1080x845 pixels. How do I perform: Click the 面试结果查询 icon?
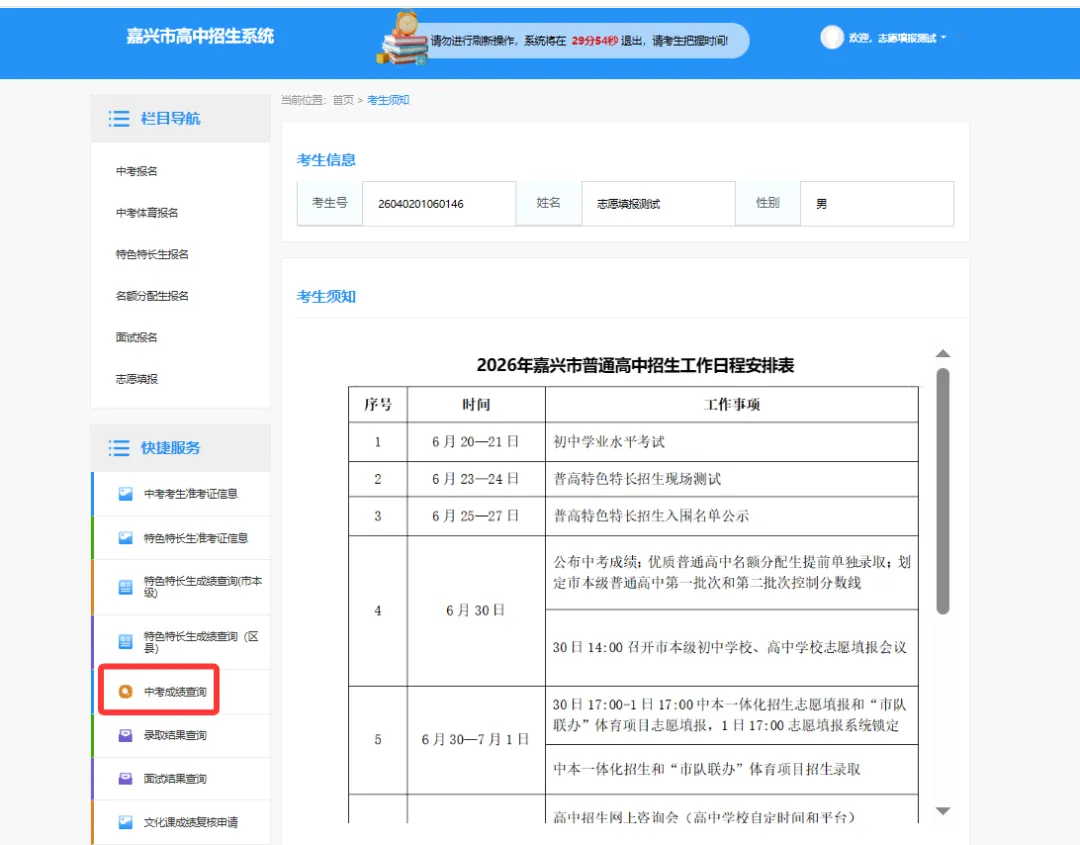click(x=125, y=779)
